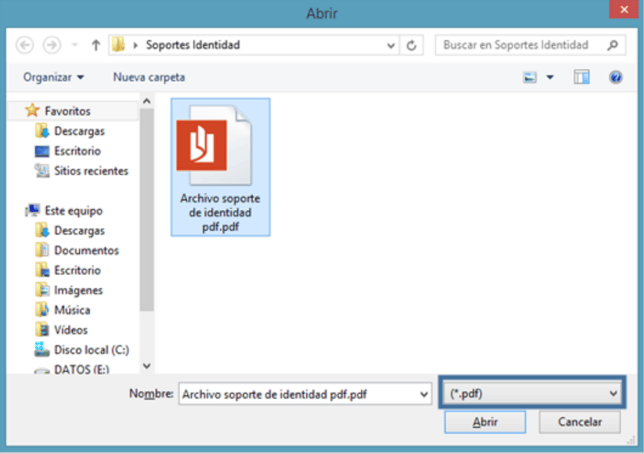
Task: Click the Buscar en Soportes Identidad search field
Action: coord(520,46)
